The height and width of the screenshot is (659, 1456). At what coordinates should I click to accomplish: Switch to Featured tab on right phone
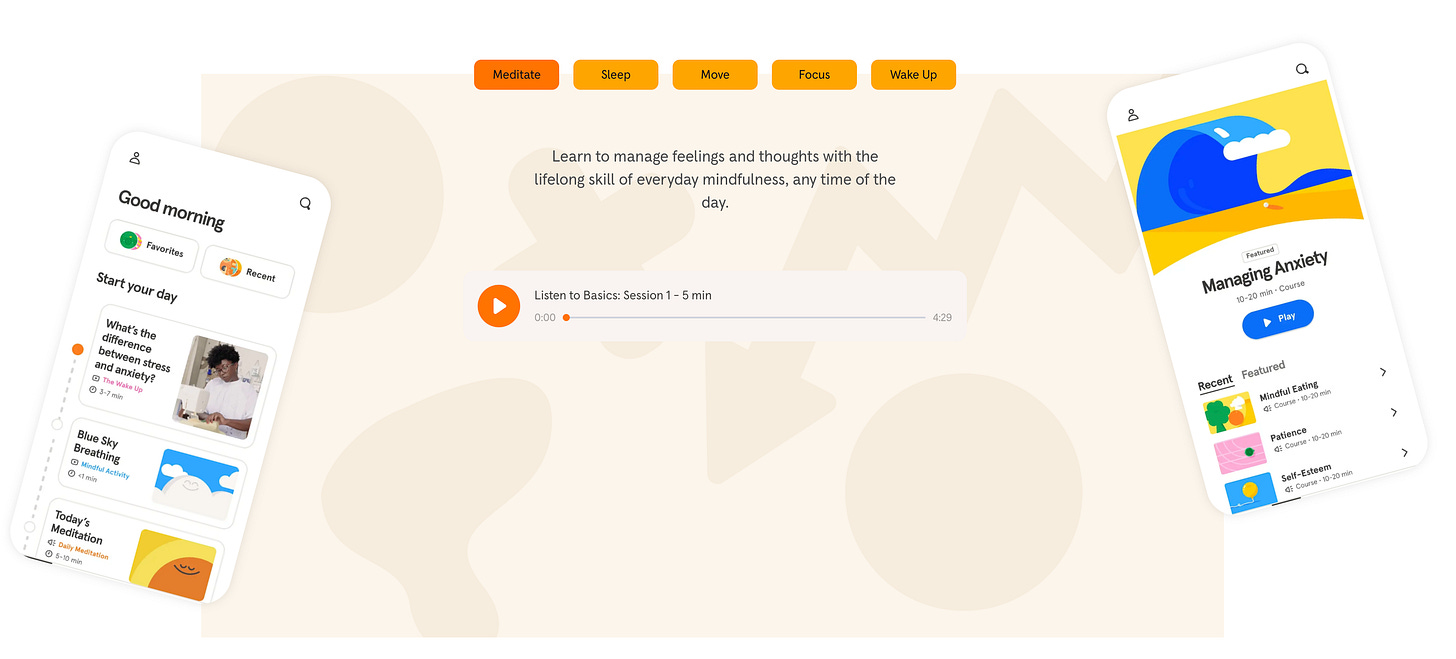click(x=1263, y=370)
